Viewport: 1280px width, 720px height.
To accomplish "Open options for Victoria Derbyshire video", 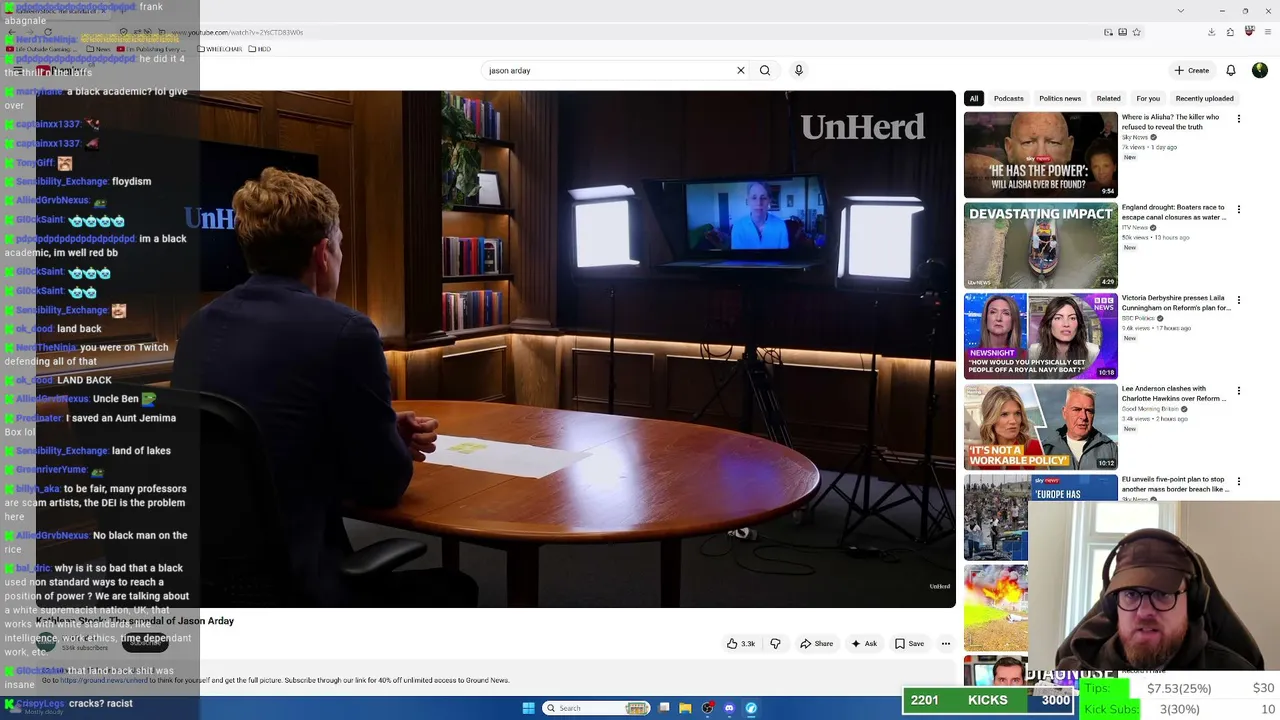I will coord(1239,300).
